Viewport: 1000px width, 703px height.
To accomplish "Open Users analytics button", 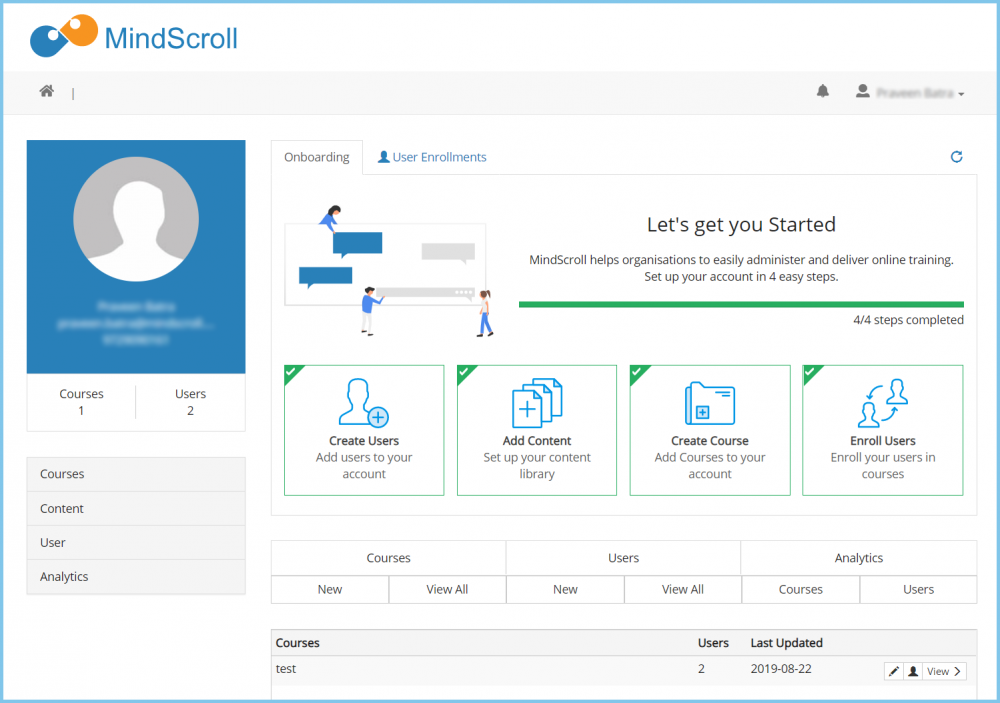I will tap(918, 589).
